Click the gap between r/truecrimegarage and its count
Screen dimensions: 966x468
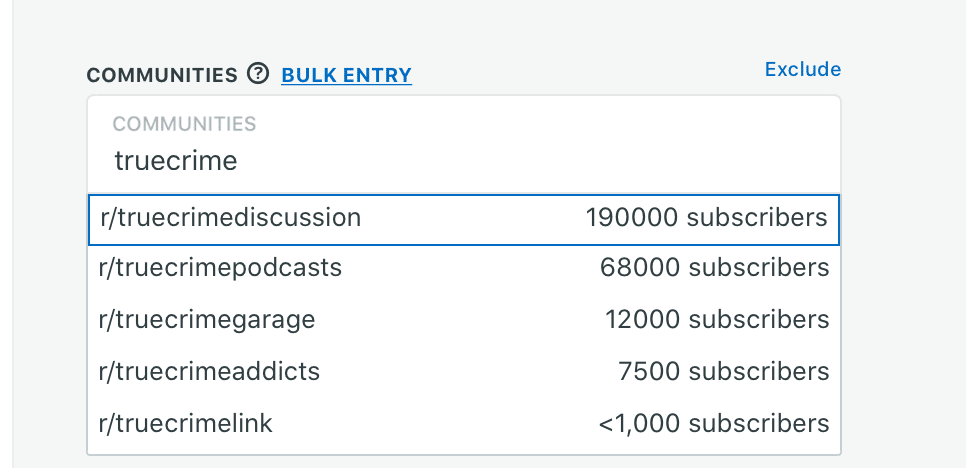(x=460, y=320)
